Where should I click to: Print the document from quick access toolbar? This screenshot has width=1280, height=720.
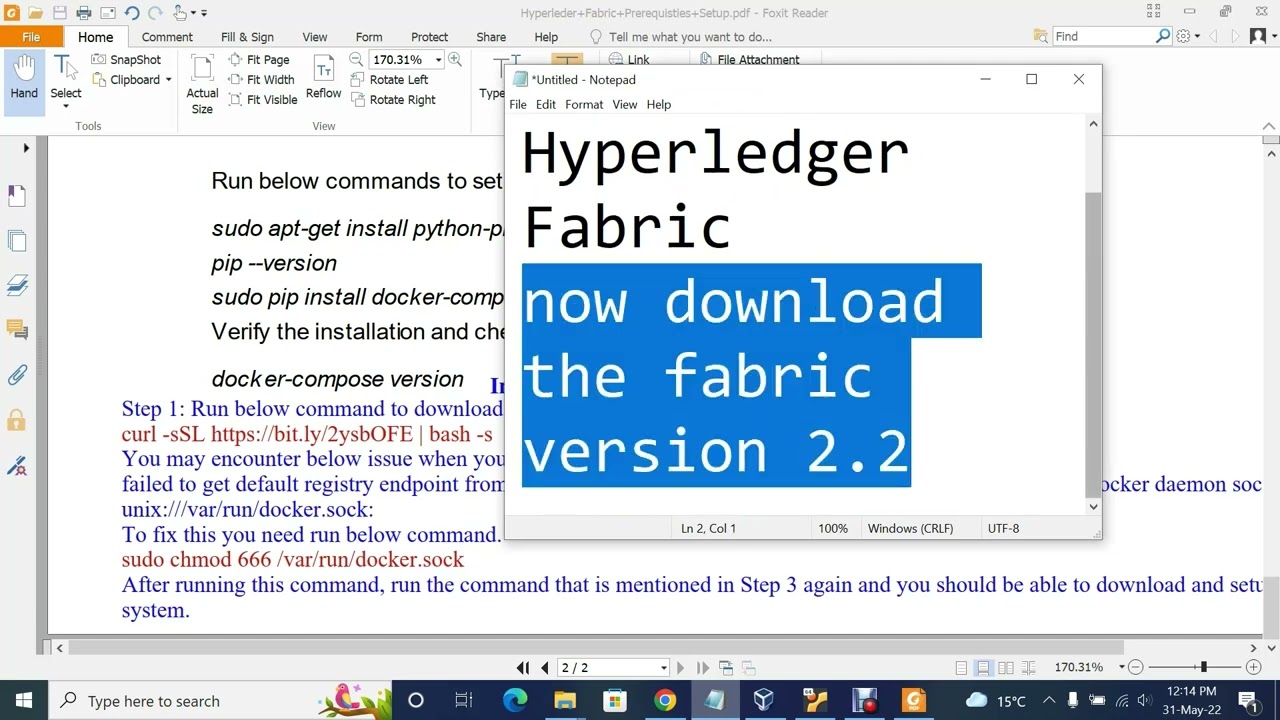pyautogui.click(x=84, y=13)
